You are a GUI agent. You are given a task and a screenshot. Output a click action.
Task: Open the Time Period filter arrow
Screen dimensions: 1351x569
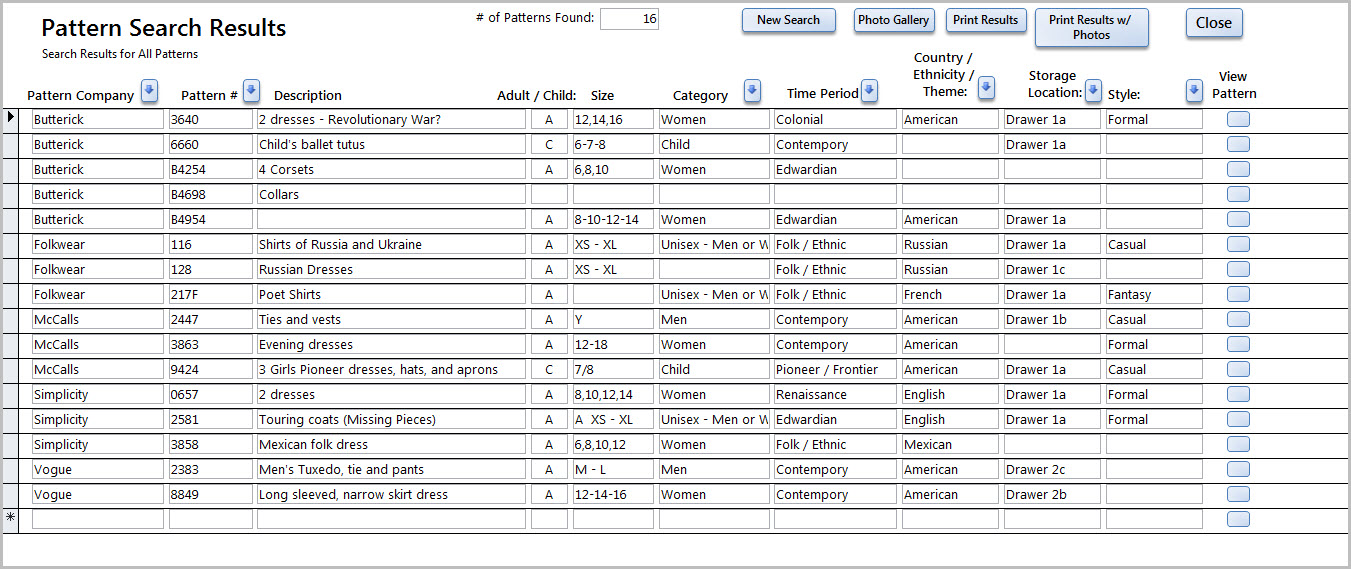(870, 91)
